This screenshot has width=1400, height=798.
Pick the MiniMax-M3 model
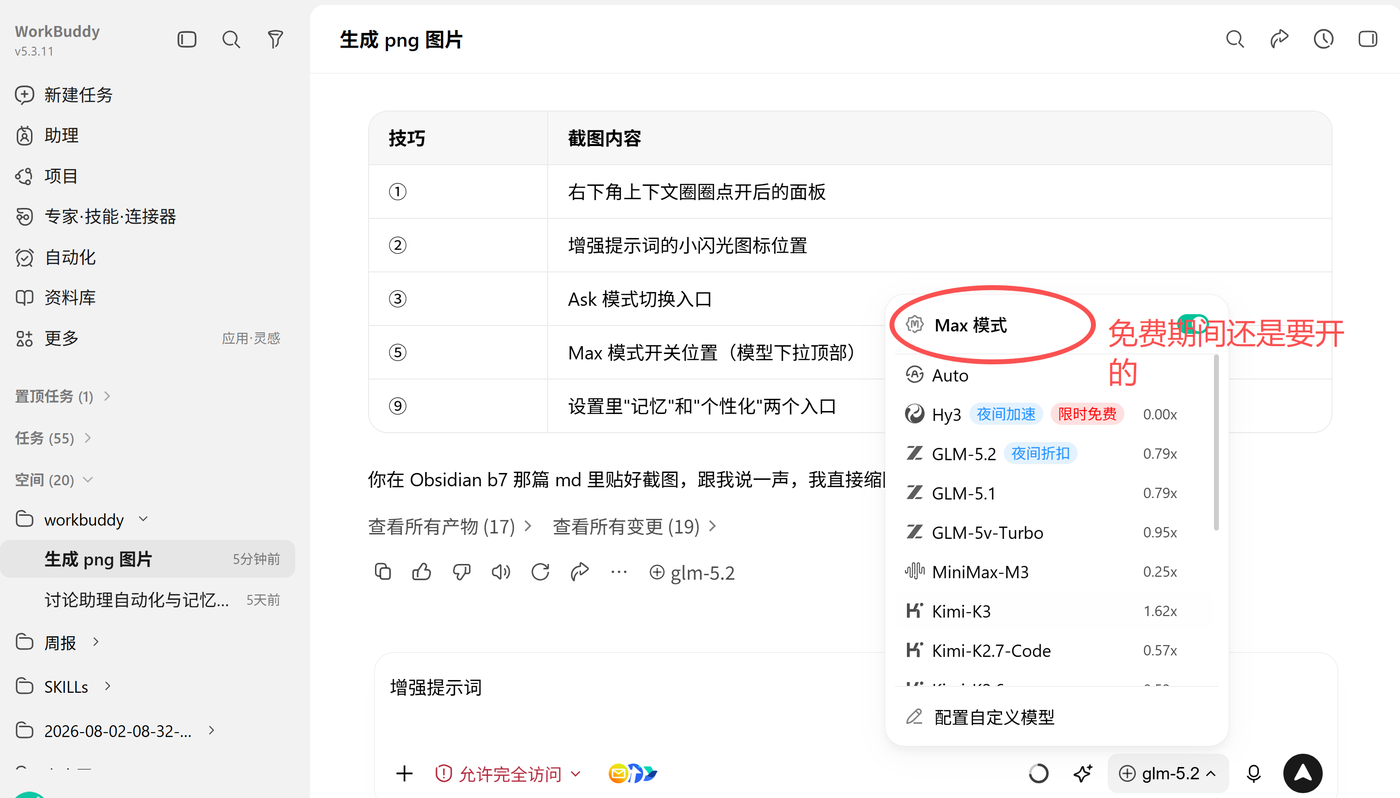coord(1049,572)
